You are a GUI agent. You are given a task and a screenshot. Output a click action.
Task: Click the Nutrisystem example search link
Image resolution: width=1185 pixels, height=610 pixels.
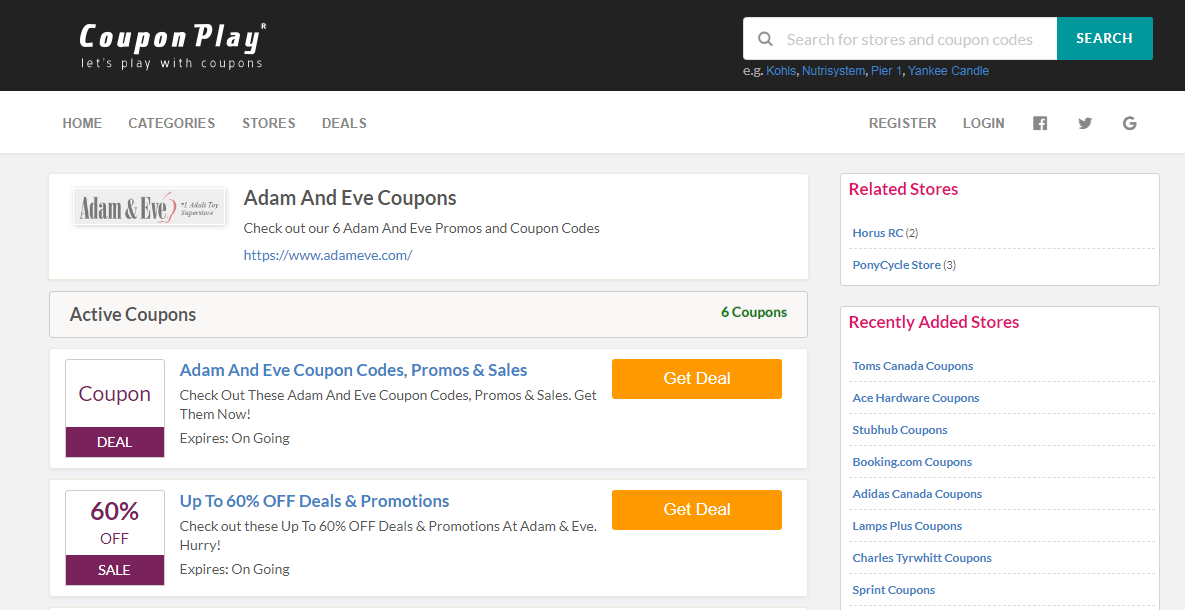833,71
